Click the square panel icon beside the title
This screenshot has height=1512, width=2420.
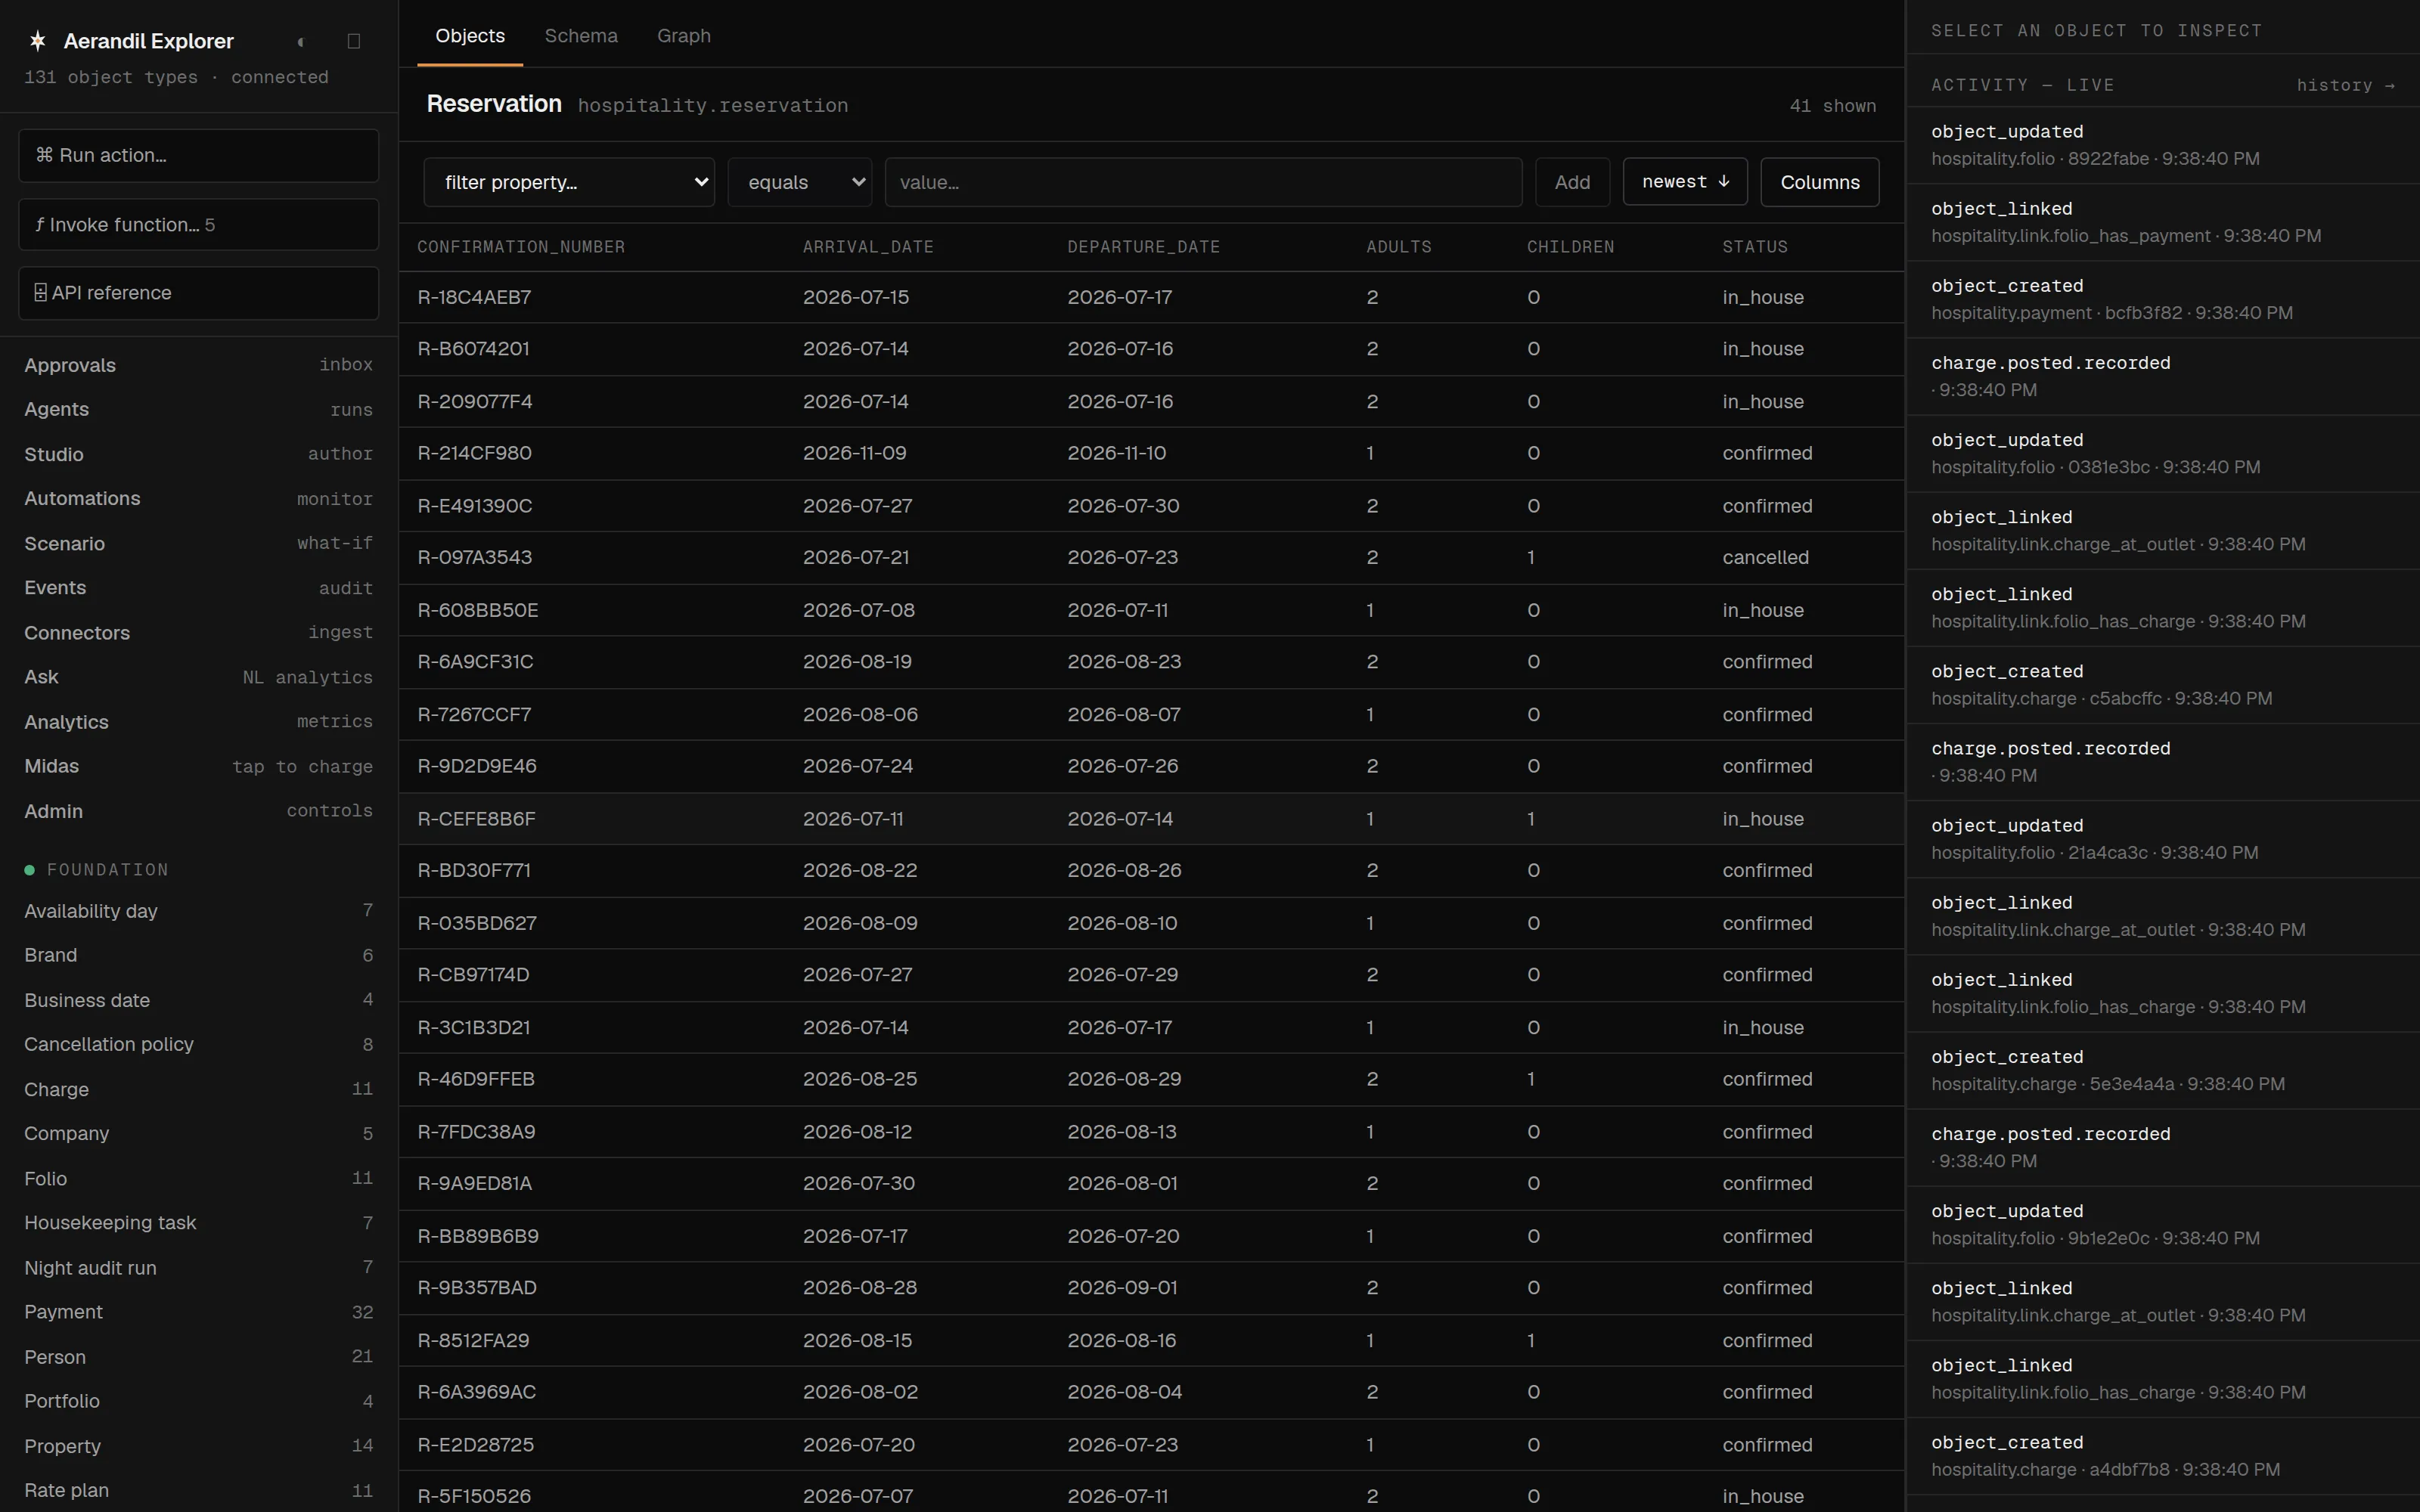pyautogui.click(x=353, y=41)
